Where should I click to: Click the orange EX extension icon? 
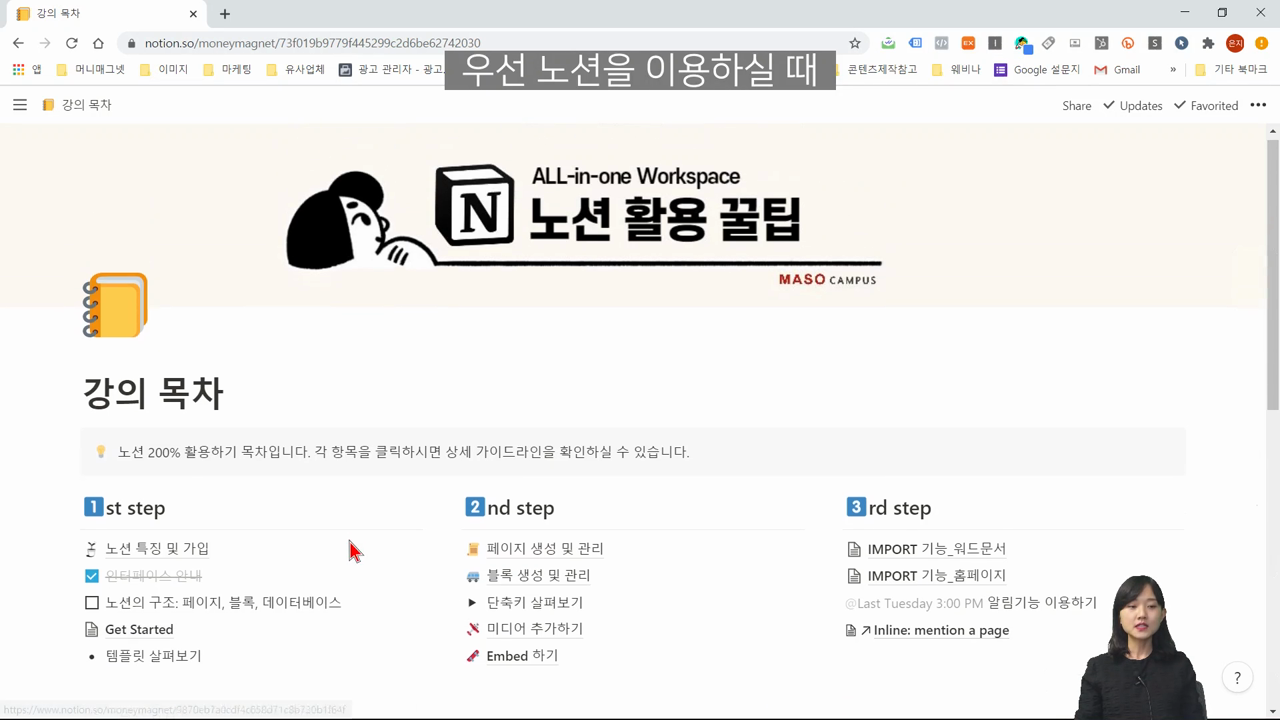click(x=968, y=43)
